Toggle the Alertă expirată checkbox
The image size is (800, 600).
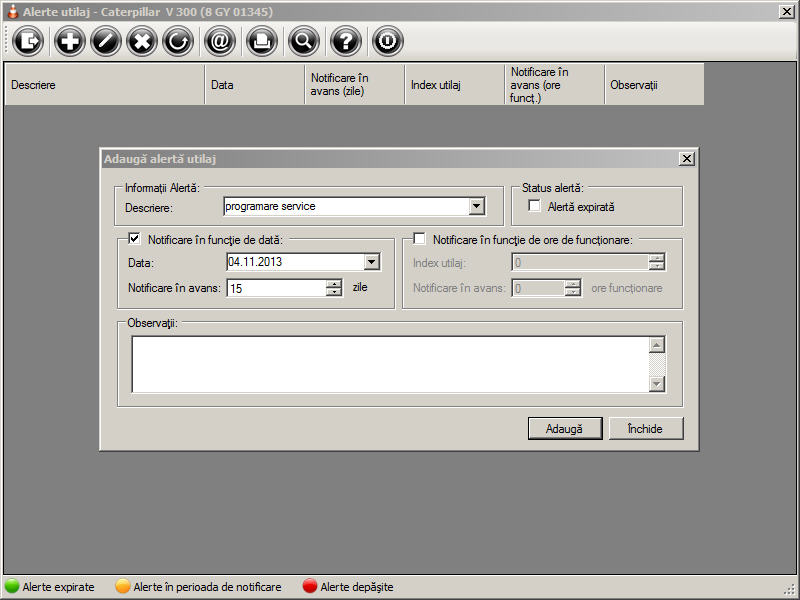(x=534, y=206)
